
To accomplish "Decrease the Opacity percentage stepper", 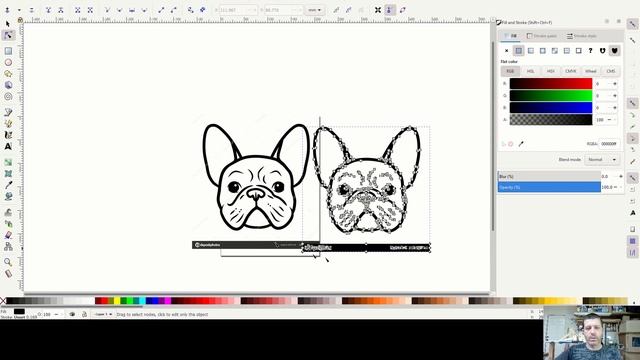I will point(616,187).
